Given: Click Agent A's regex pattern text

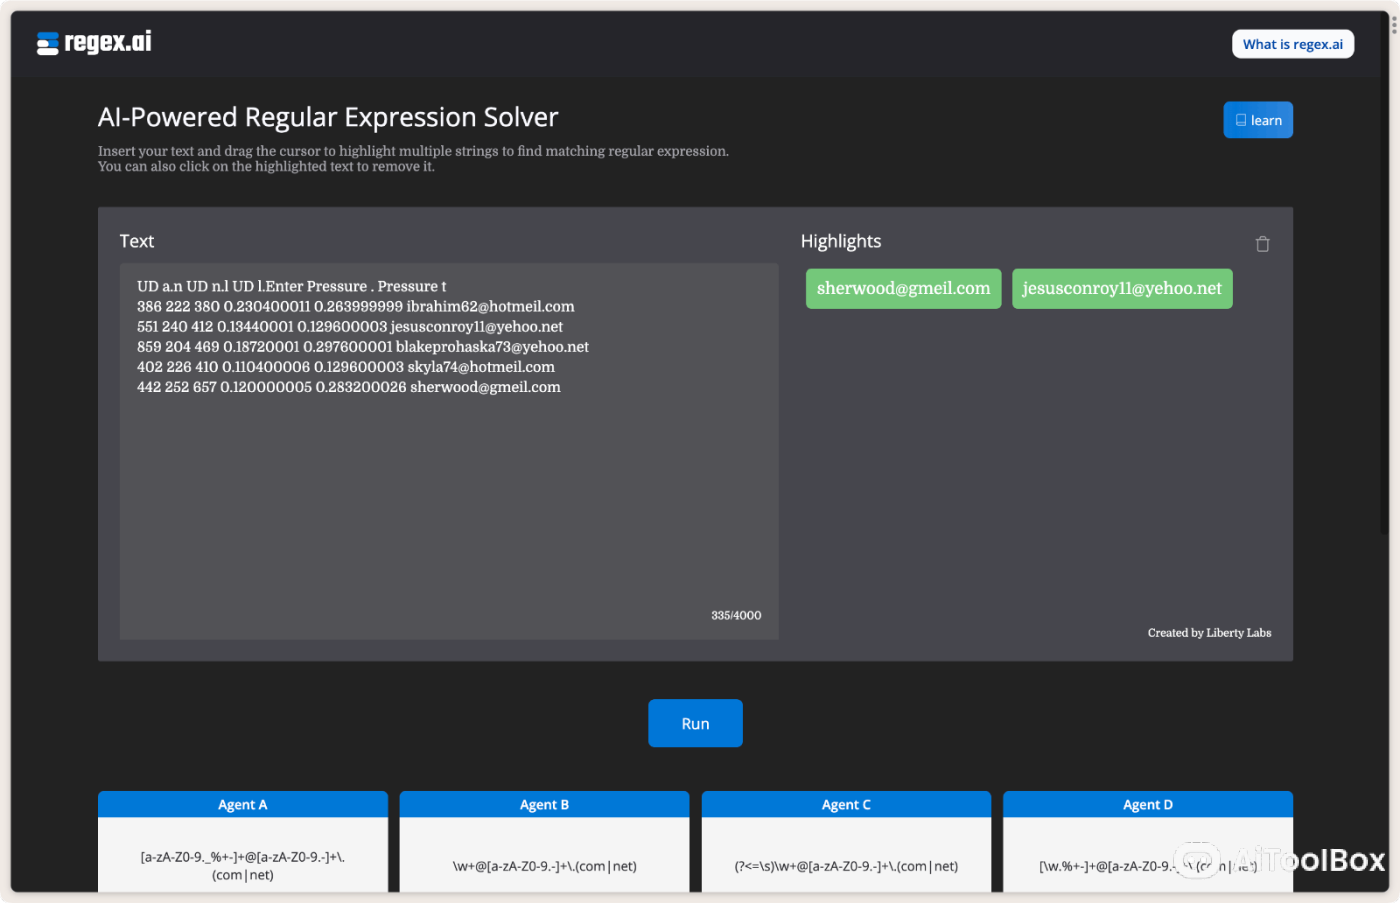Looking at the screenshot, I should pyautogui.click(x=242, y=866).
